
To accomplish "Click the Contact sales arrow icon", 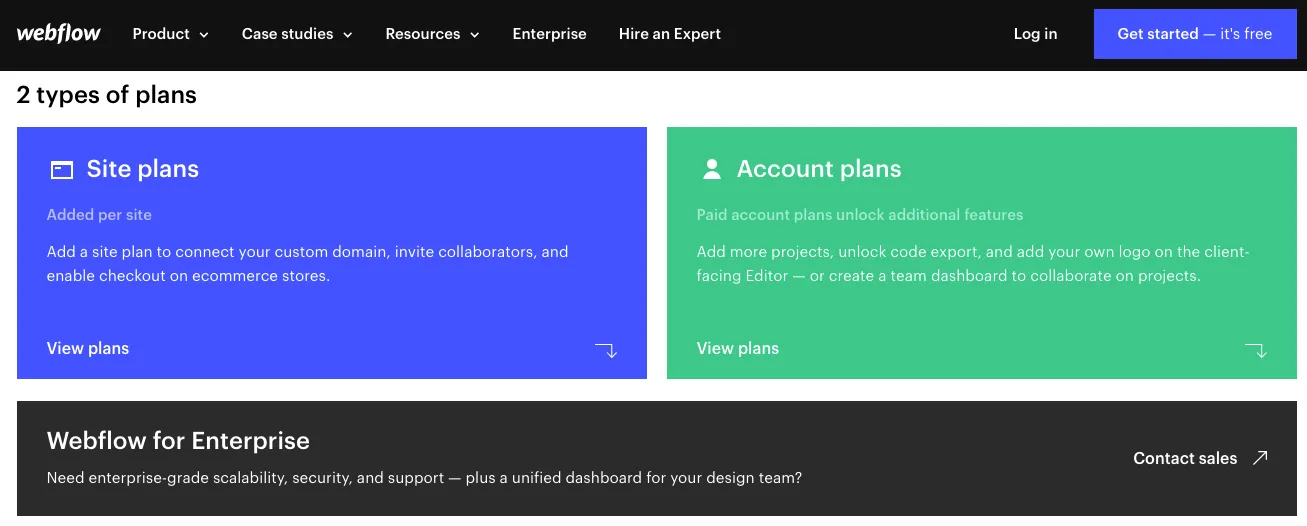I will tap(1260, 457).
